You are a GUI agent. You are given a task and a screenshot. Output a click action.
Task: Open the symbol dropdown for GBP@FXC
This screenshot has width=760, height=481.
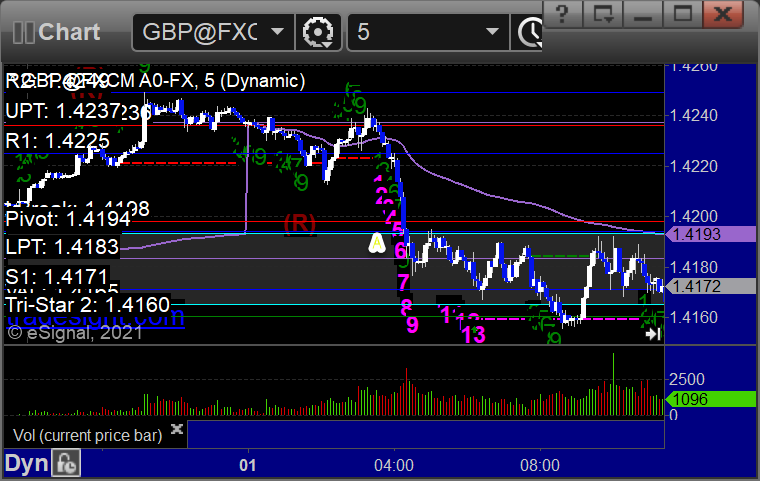tap(277, 32)
